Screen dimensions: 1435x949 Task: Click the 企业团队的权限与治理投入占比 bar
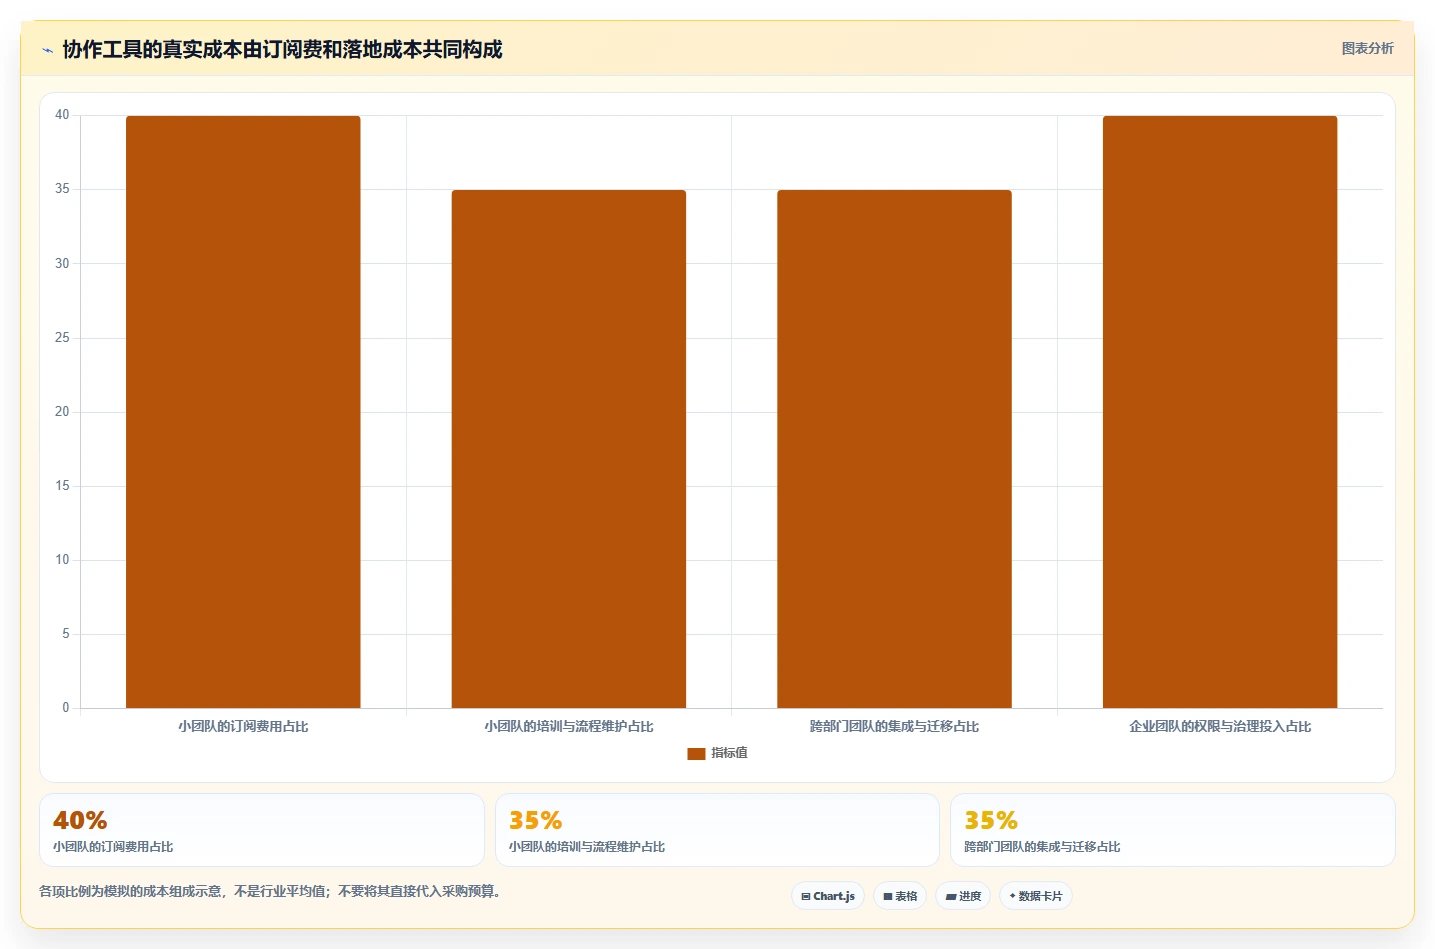pyautogui.click(x=1220, y=412)
